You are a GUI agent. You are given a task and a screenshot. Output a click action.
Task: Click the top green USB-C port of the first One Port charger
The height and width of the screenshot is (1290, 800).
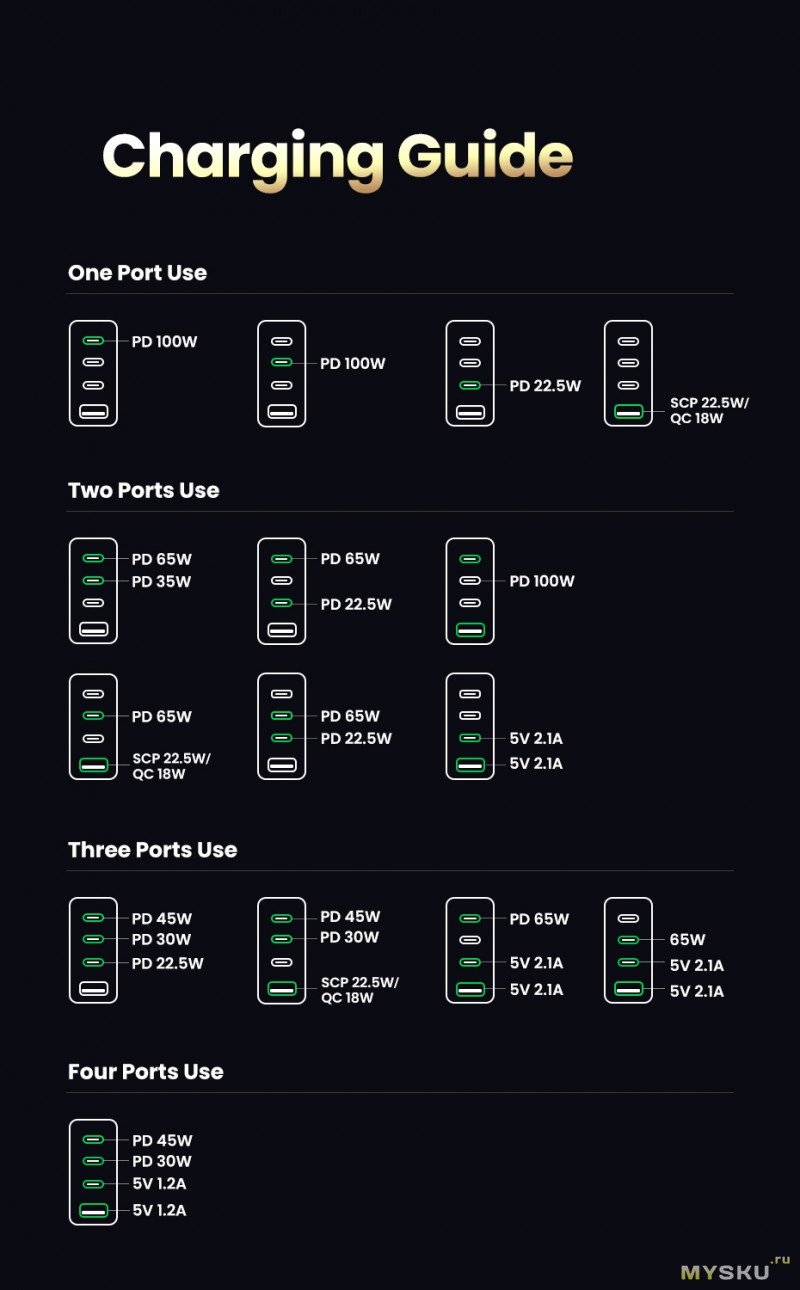click(x=93, y=341)
